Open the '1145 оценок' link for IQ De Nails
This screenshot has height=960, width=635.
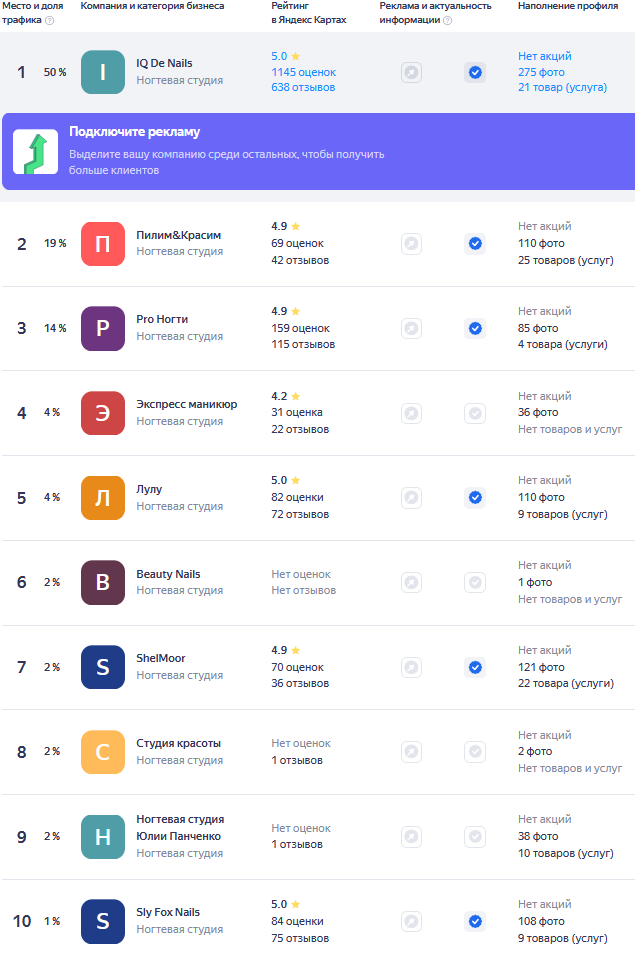(304, 72)
